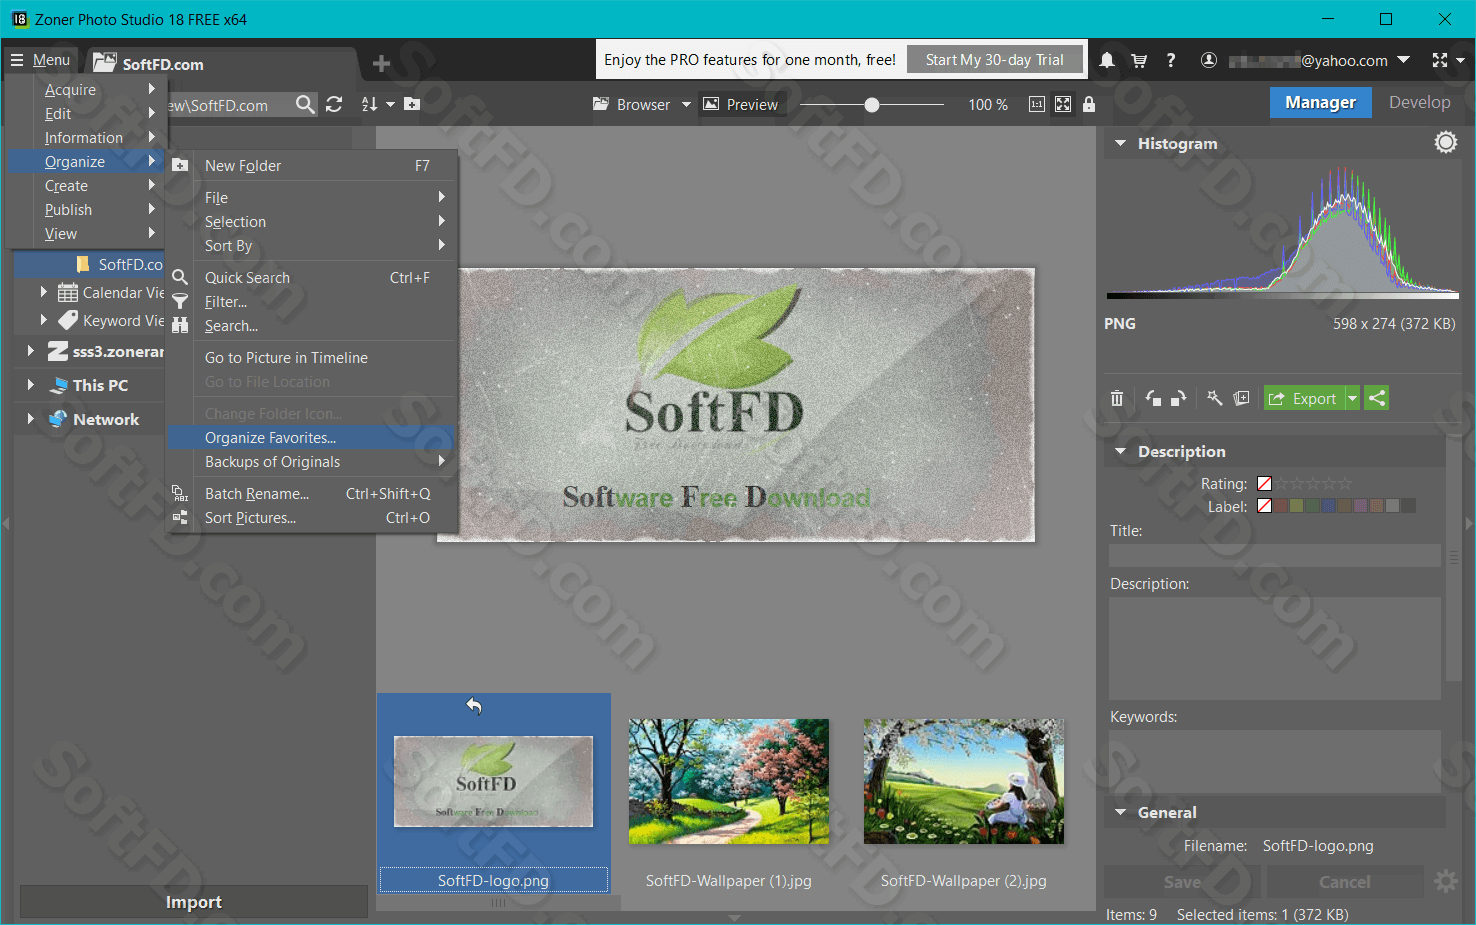Set zoom to 1:1 actual size

[1037, 104]
